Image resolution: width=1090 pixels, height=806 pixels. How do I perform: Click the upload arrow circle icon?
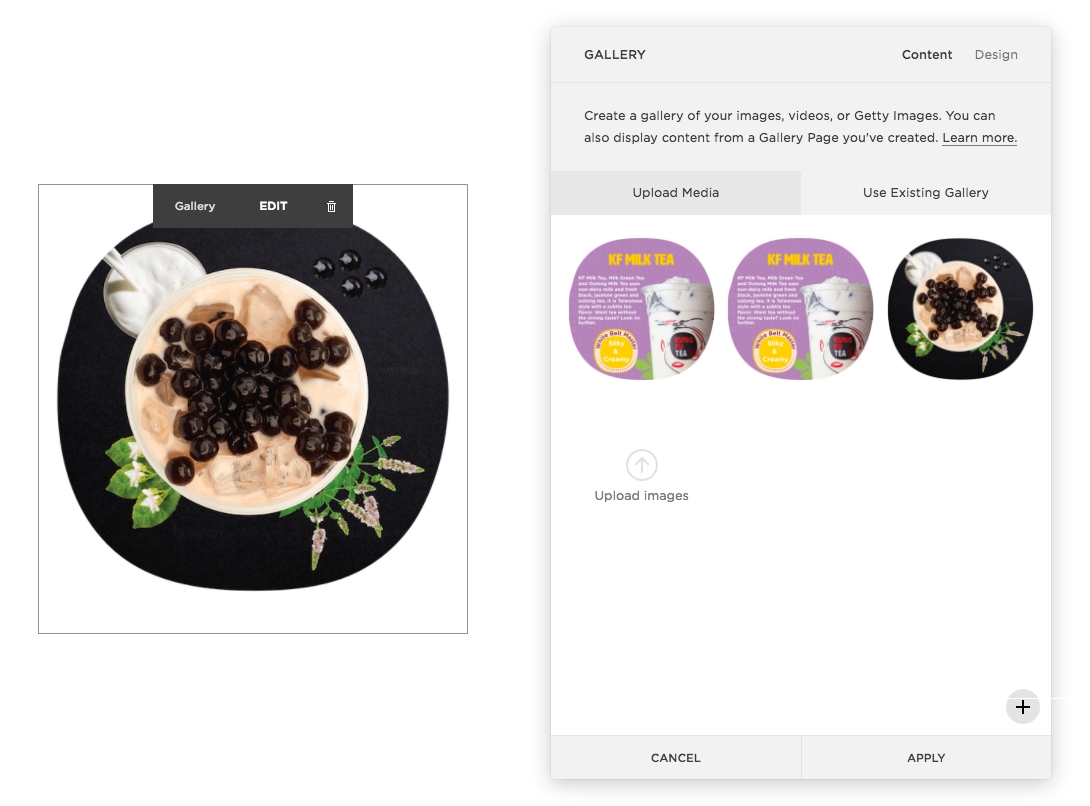click(642, 465)
